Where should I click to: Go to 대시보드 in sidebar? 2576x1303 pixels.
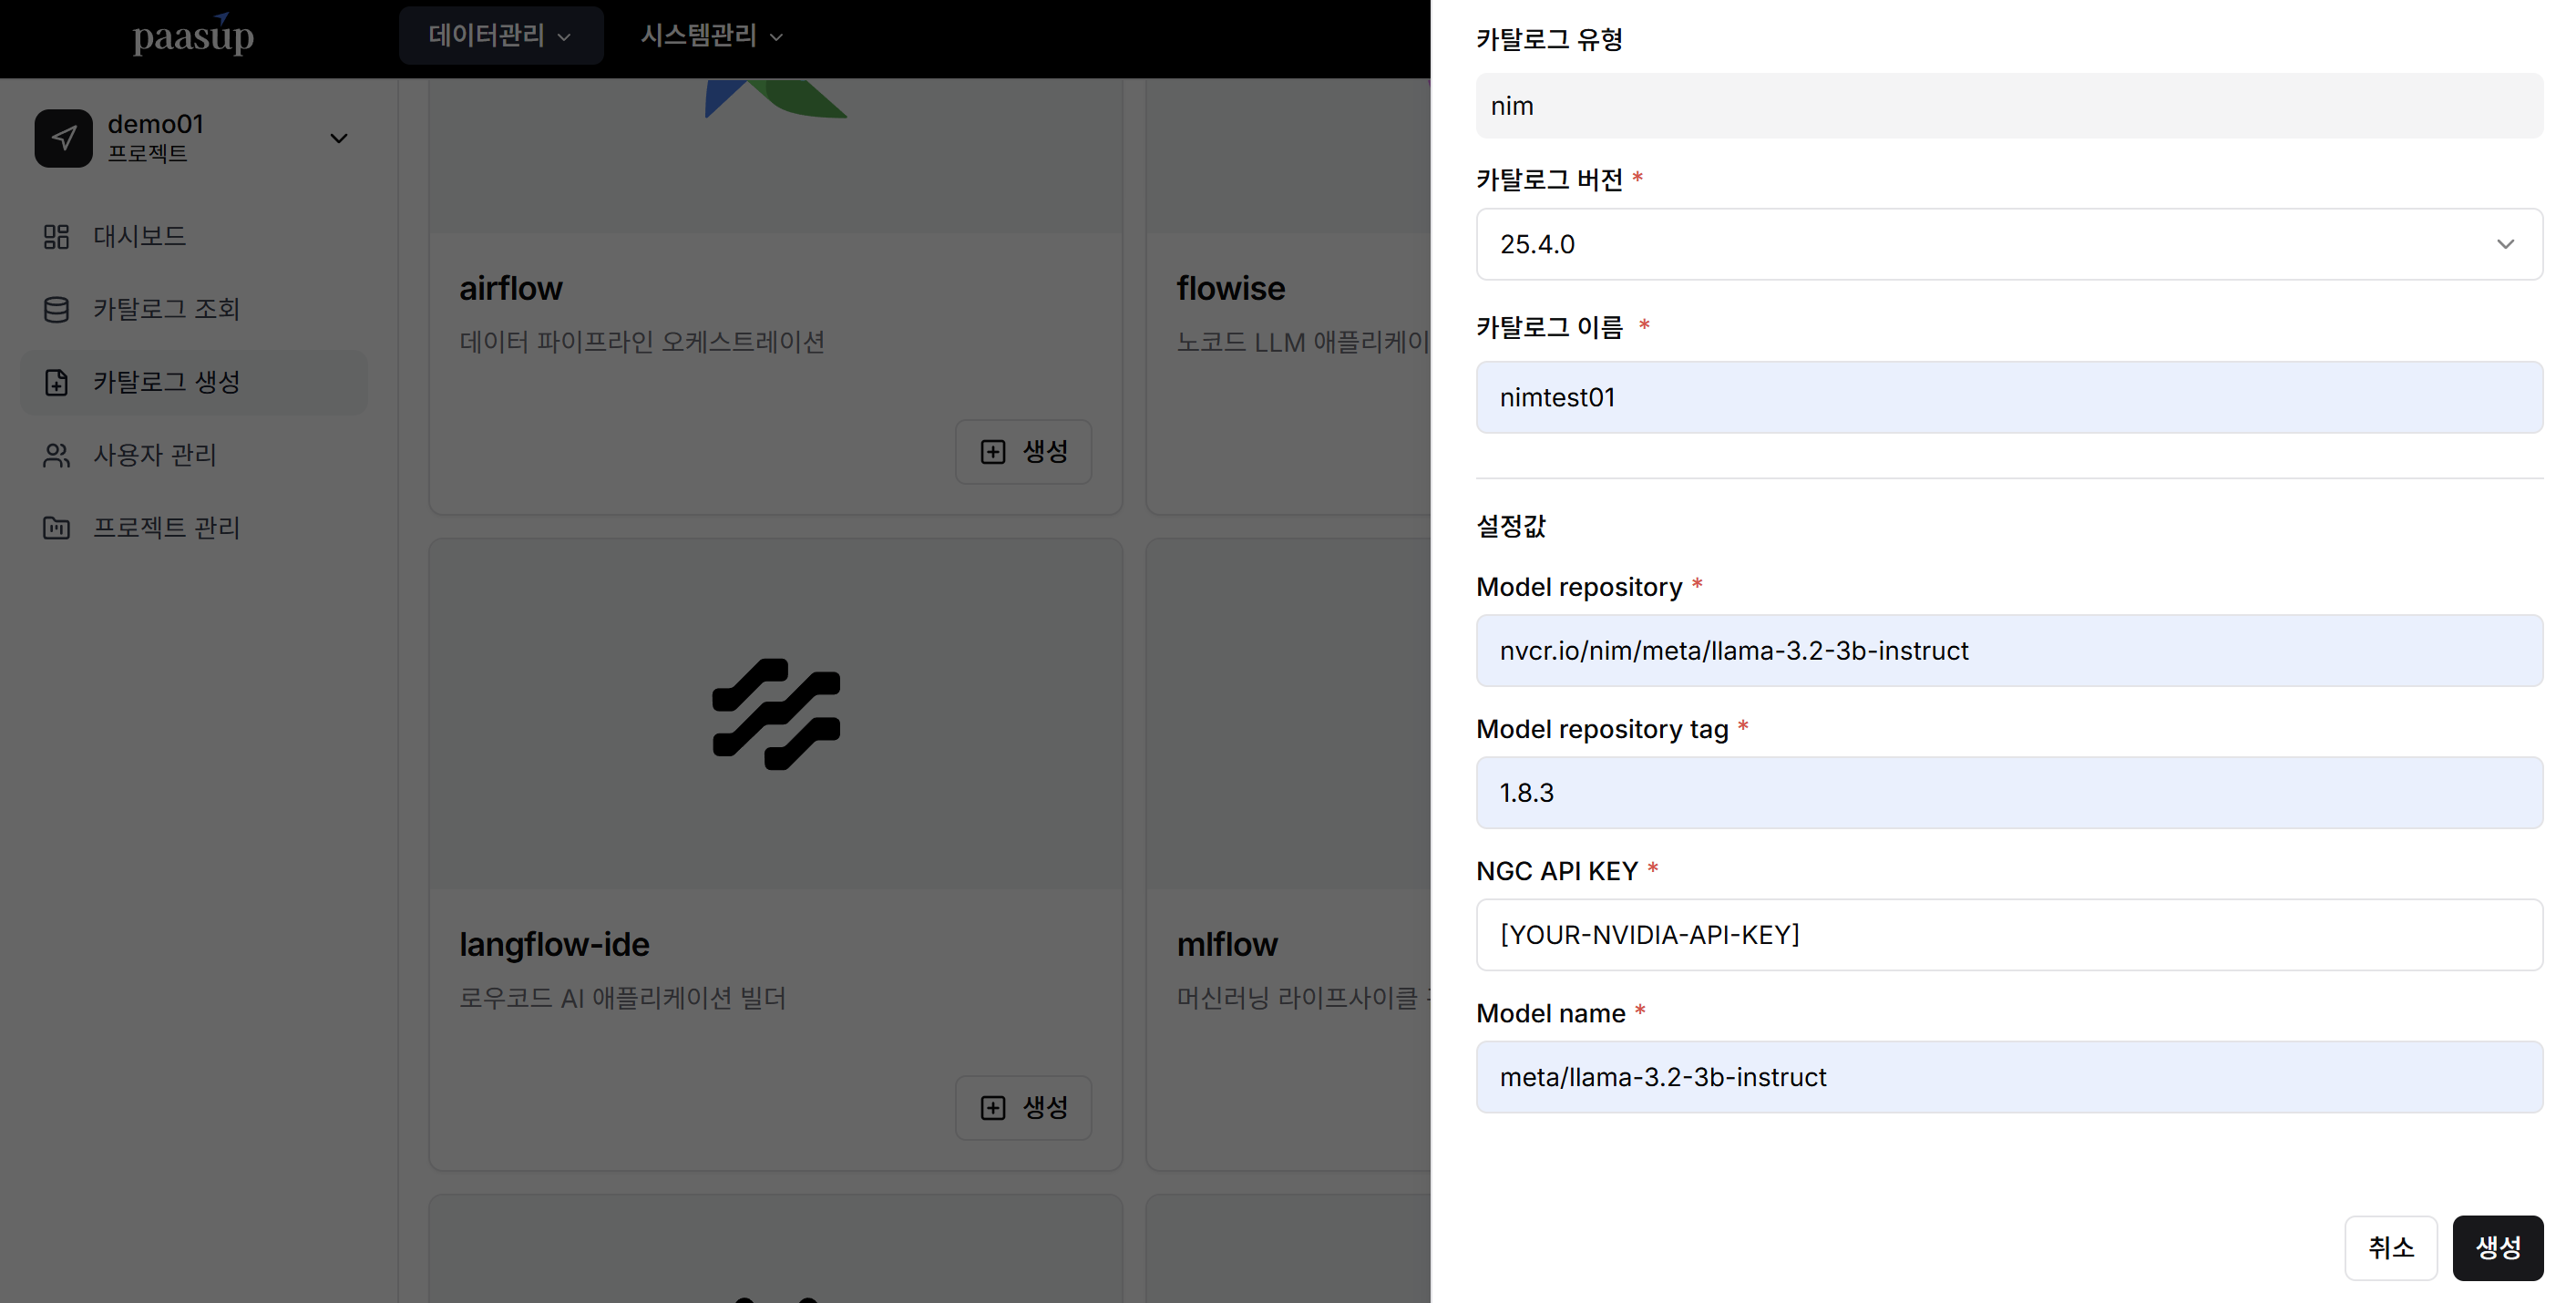(x=194, y=236)
